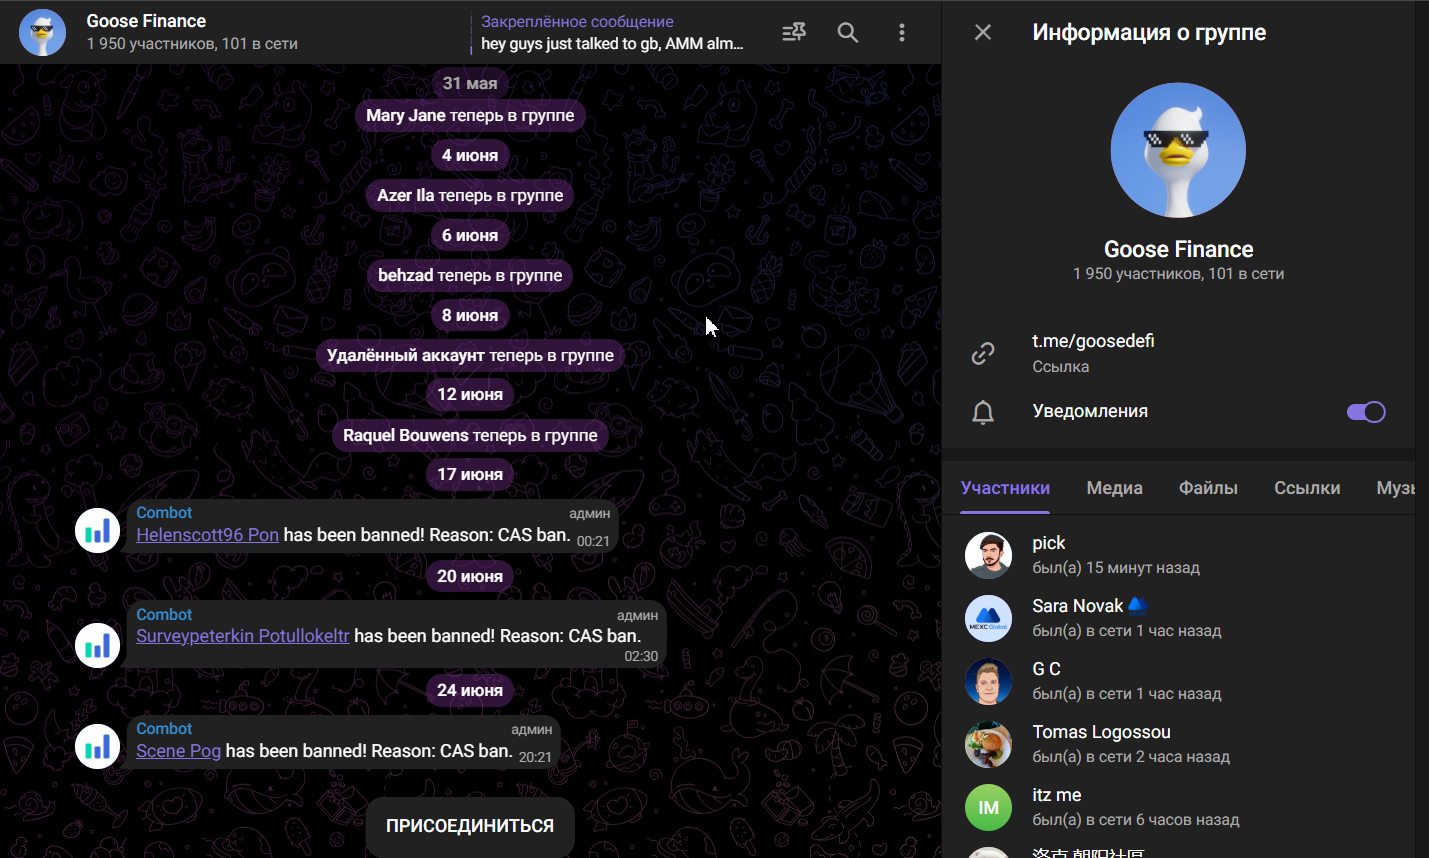Open Tomas Logossou's avatar
This screenshot has height=858, width=1429.
988,744
